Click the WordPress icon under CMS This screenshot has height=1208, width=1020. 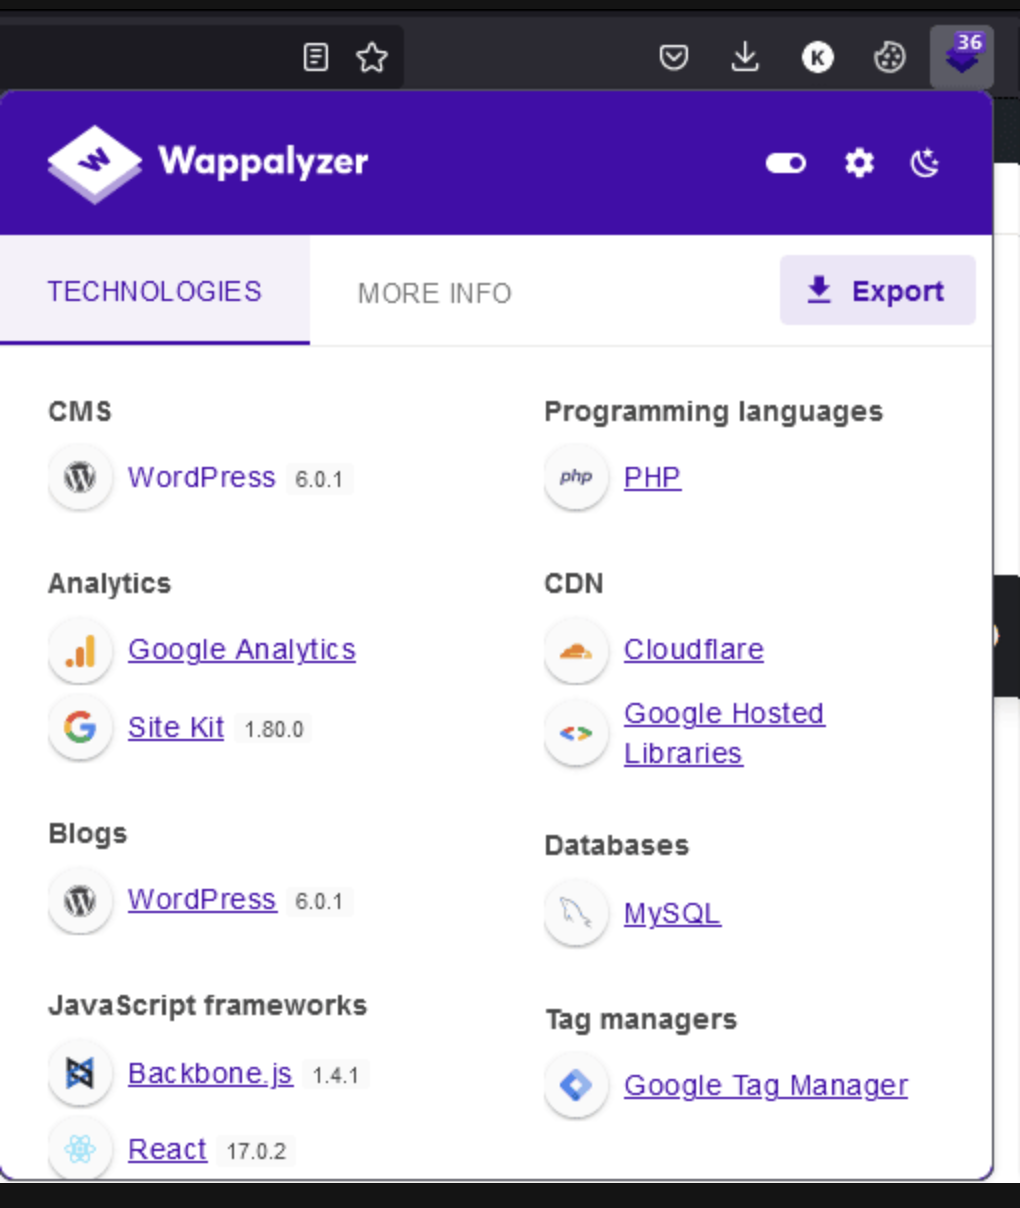80,477
